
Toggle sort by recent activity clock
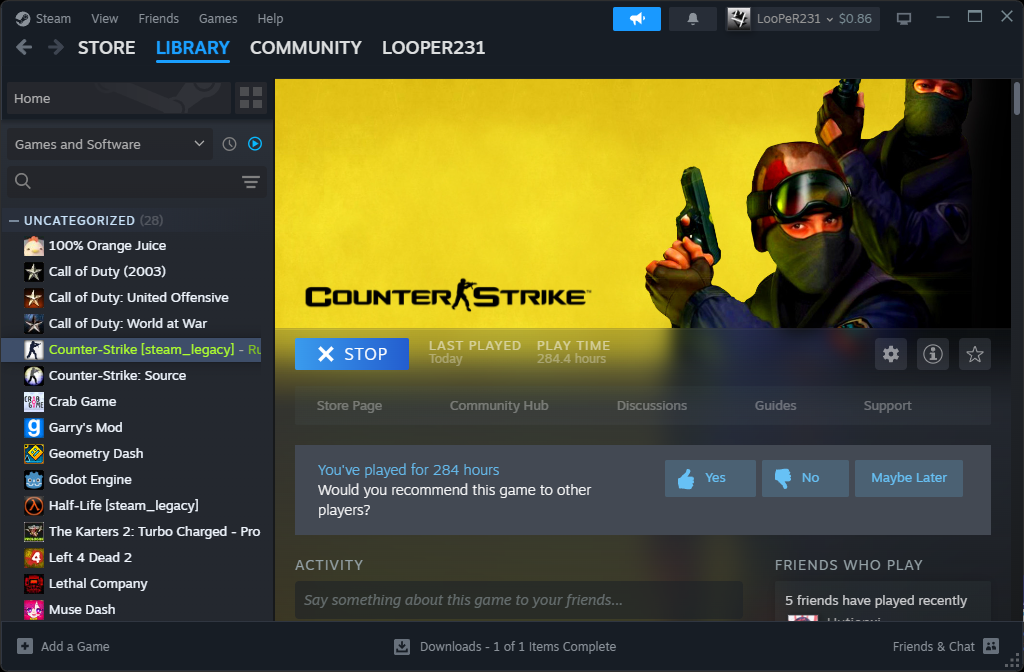click(229, 144)
